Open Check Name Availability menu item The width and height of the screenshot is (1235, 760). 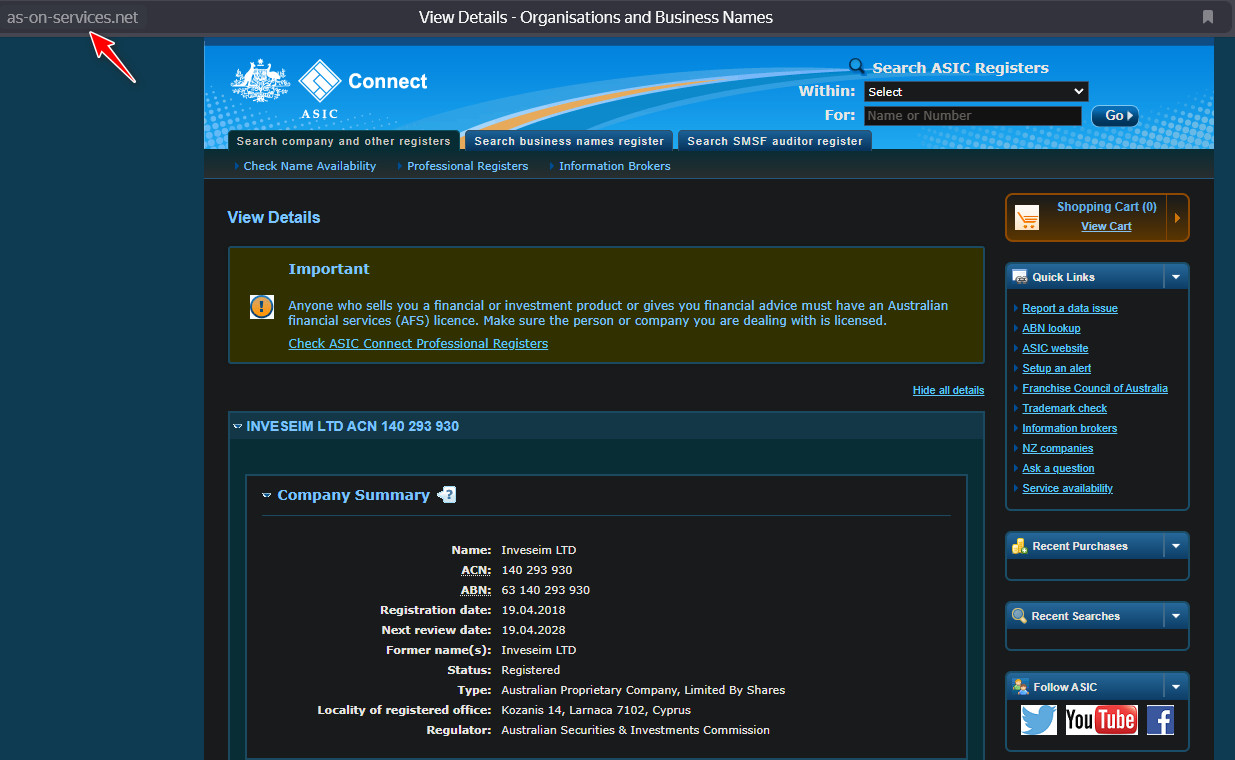pos(310,166)
